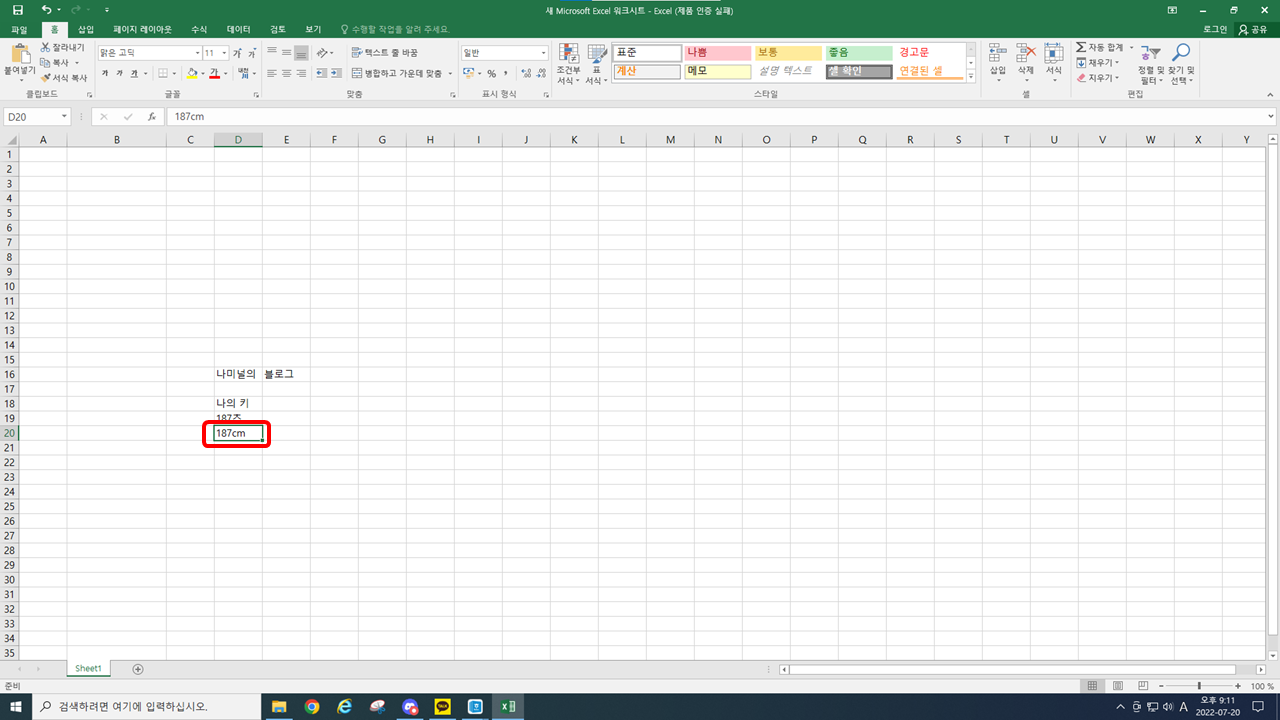Toggle italic formatting
Image resolution: width=1280 pixels, height=720 pixels.
point(120,73)
